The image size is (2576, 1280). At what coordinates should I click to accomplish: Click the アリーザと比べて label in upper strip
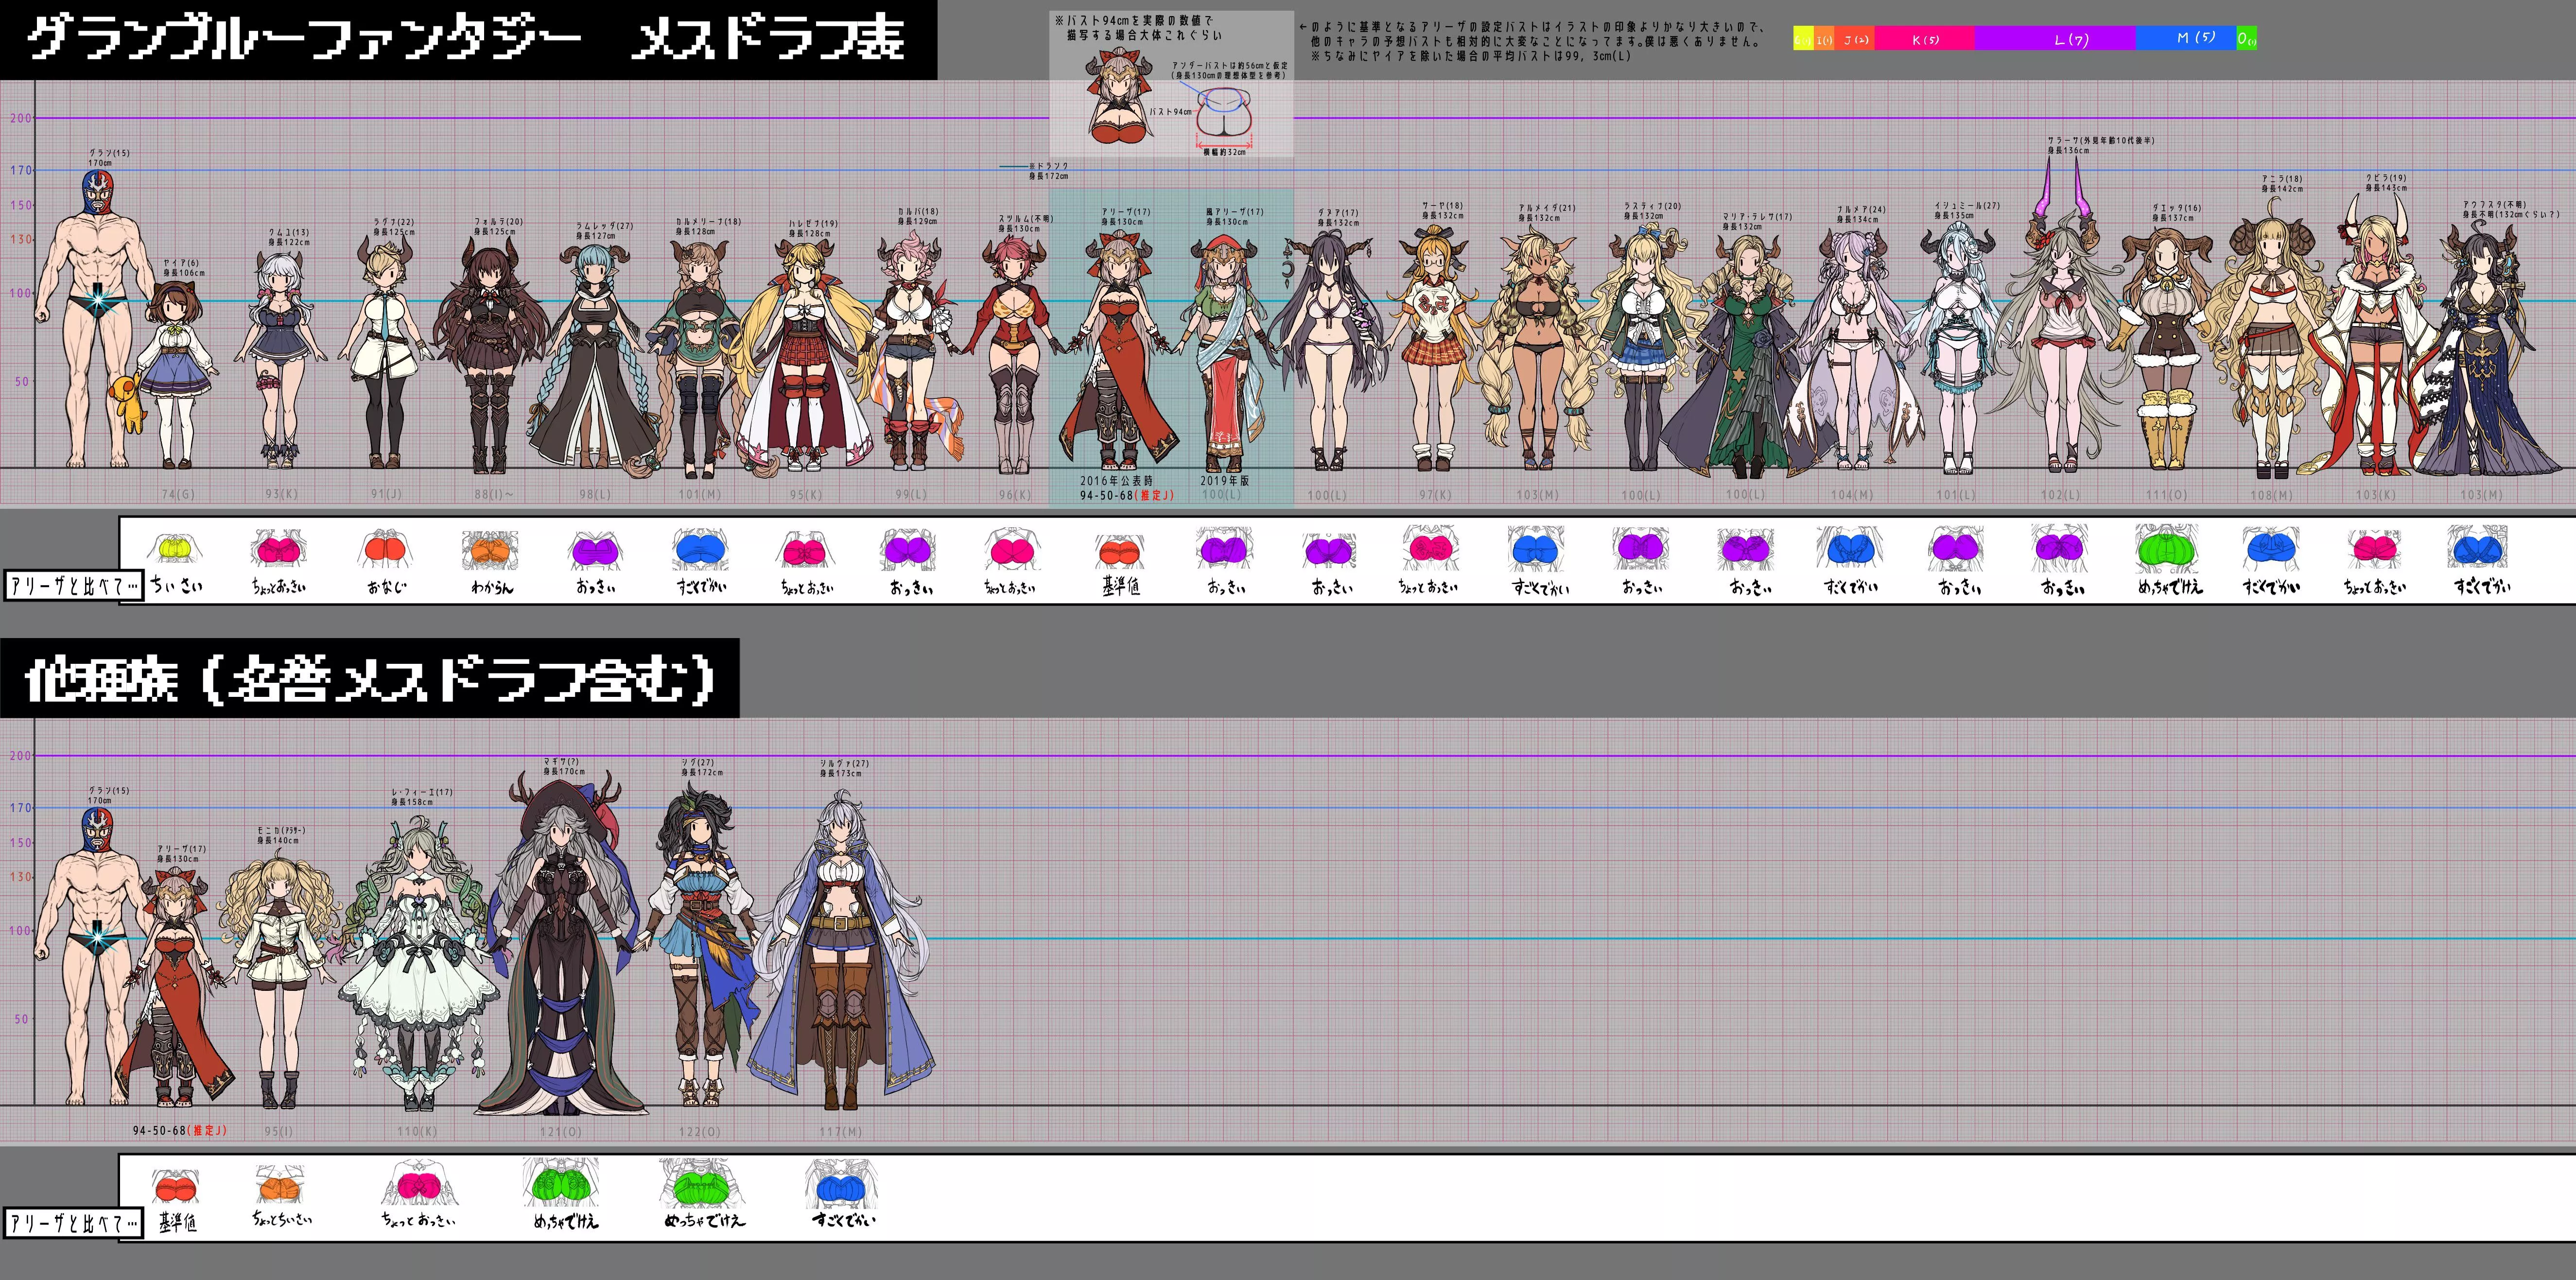point(73,585)
